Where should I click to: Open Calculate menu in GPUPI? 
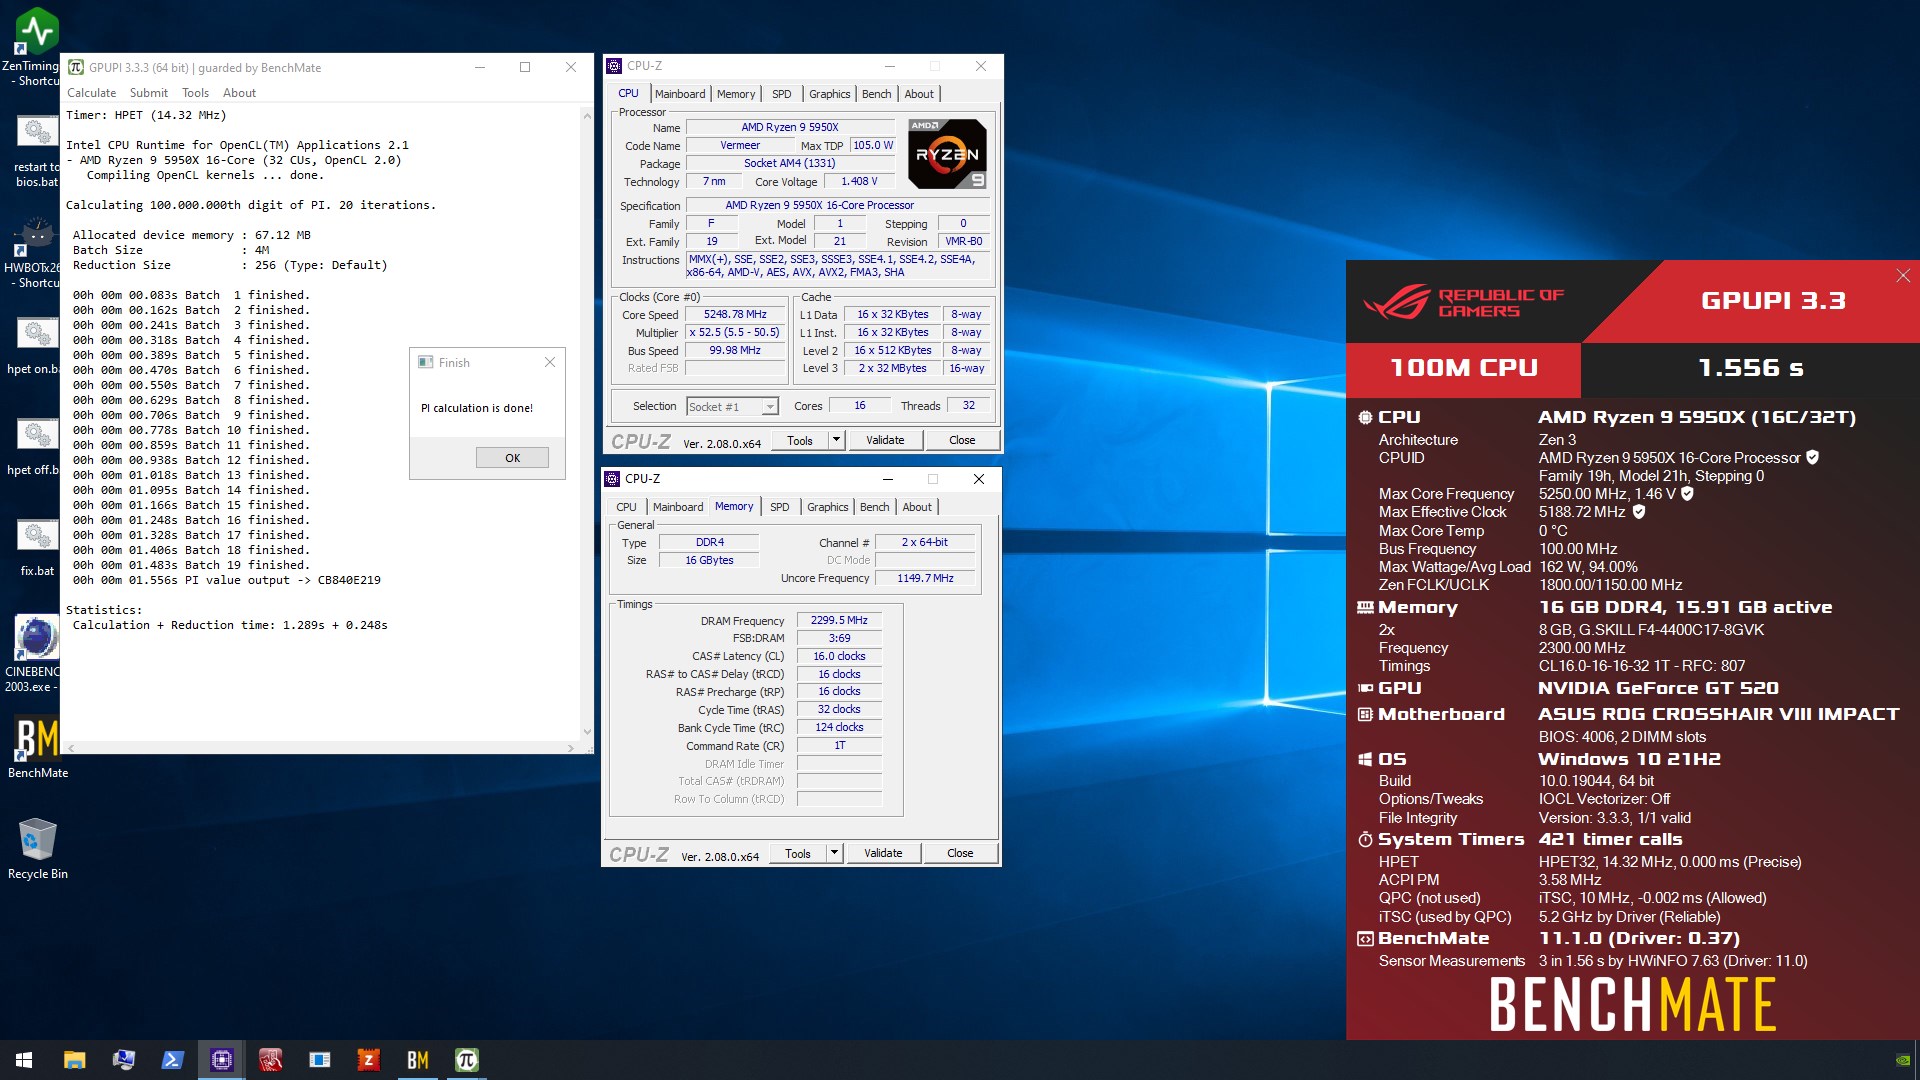91,93
